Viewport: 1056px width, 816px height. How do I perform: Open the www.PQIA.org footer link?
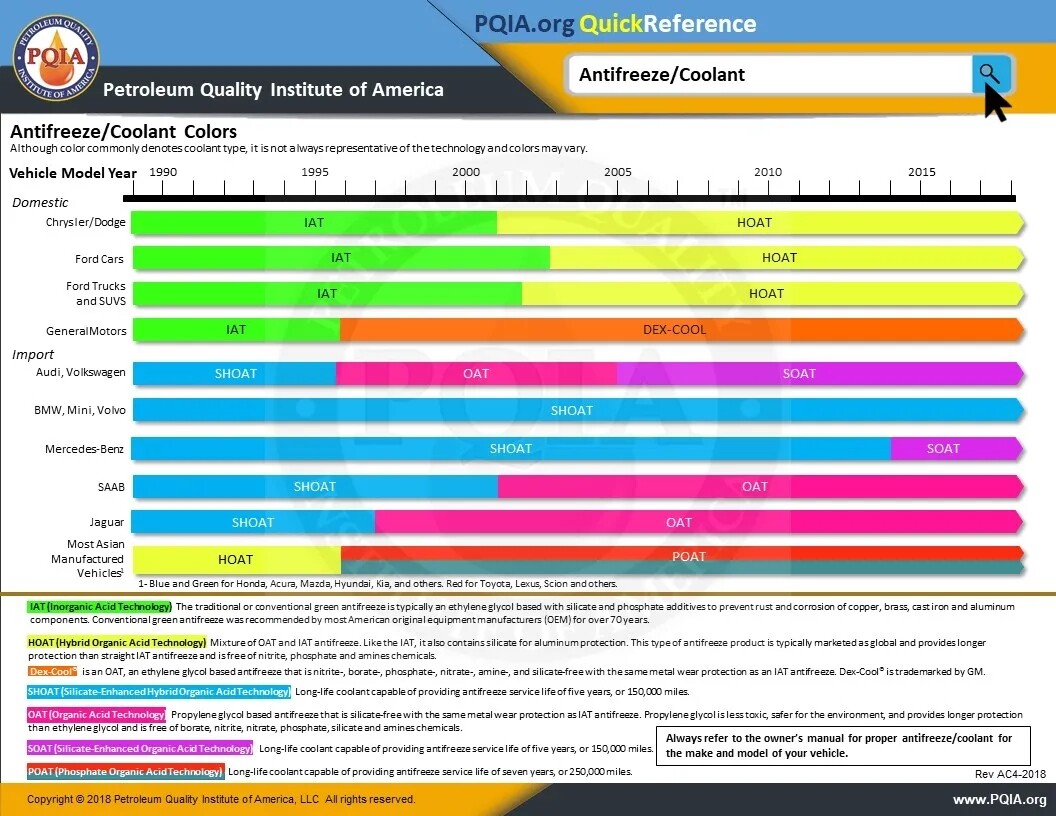(999, 800)
